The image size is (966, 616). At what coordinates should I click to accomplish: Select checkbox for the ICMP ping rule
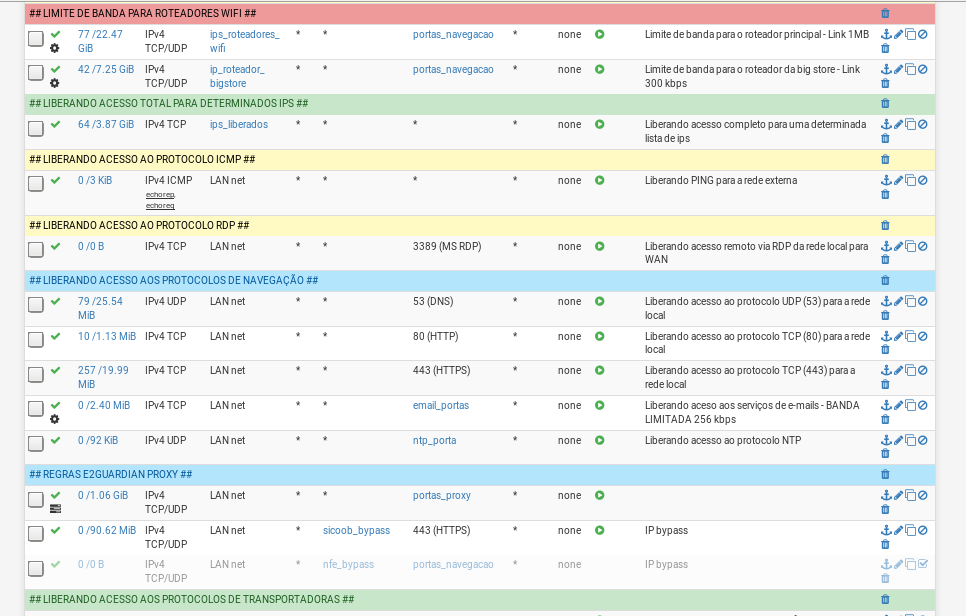coord(36,183)
